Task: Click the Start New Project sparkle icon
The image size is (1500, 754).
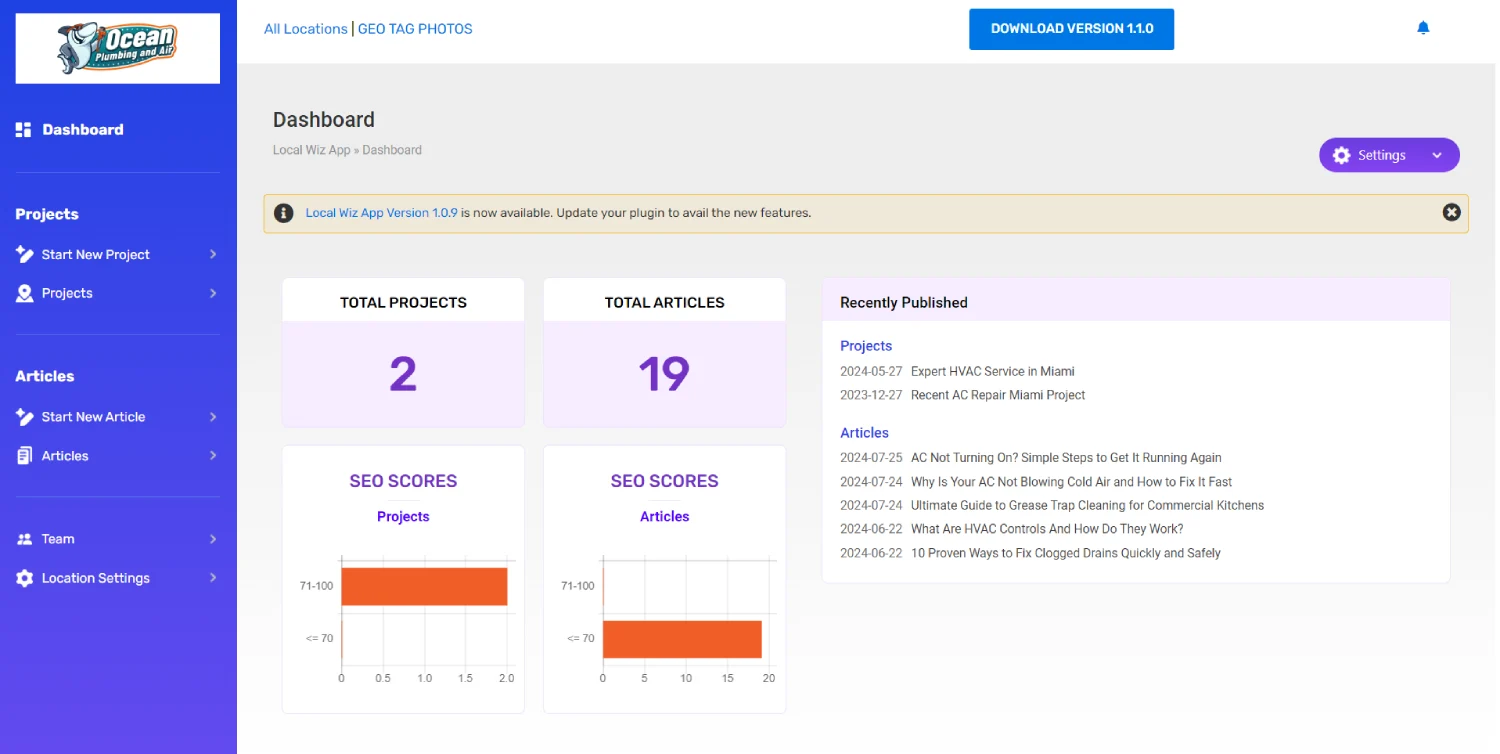Action: (24, 254)
